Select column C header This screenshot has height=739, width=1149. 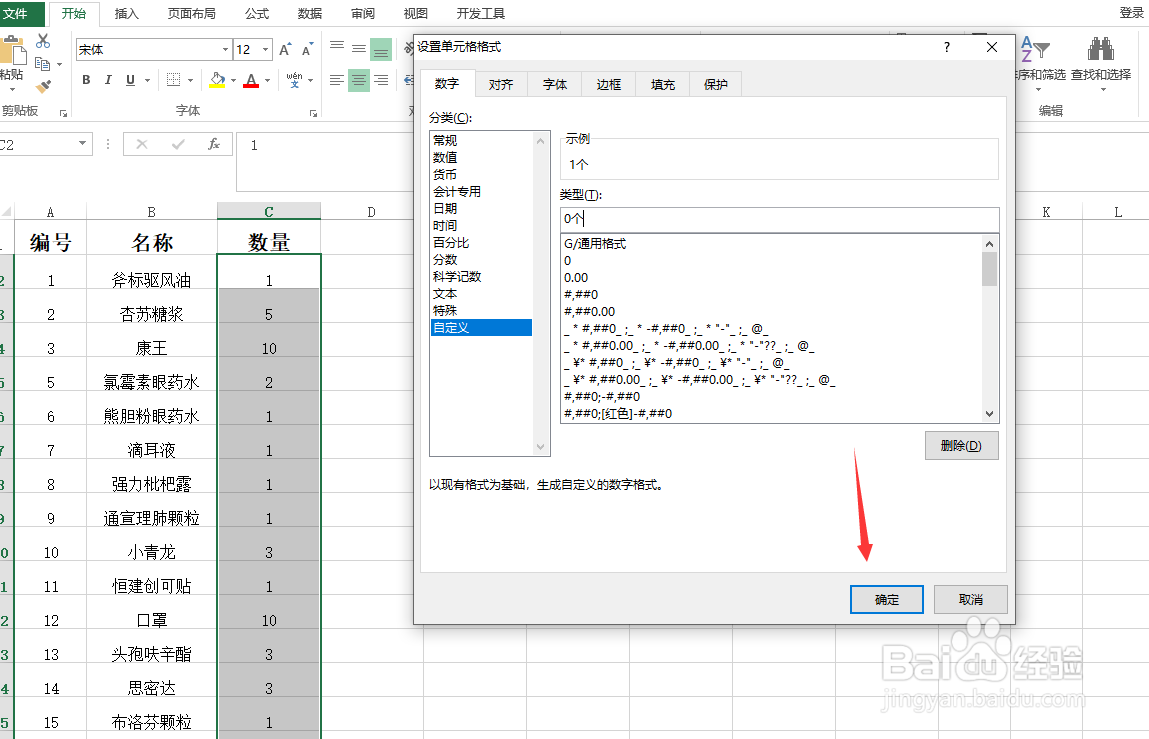[x=269, y=212]
